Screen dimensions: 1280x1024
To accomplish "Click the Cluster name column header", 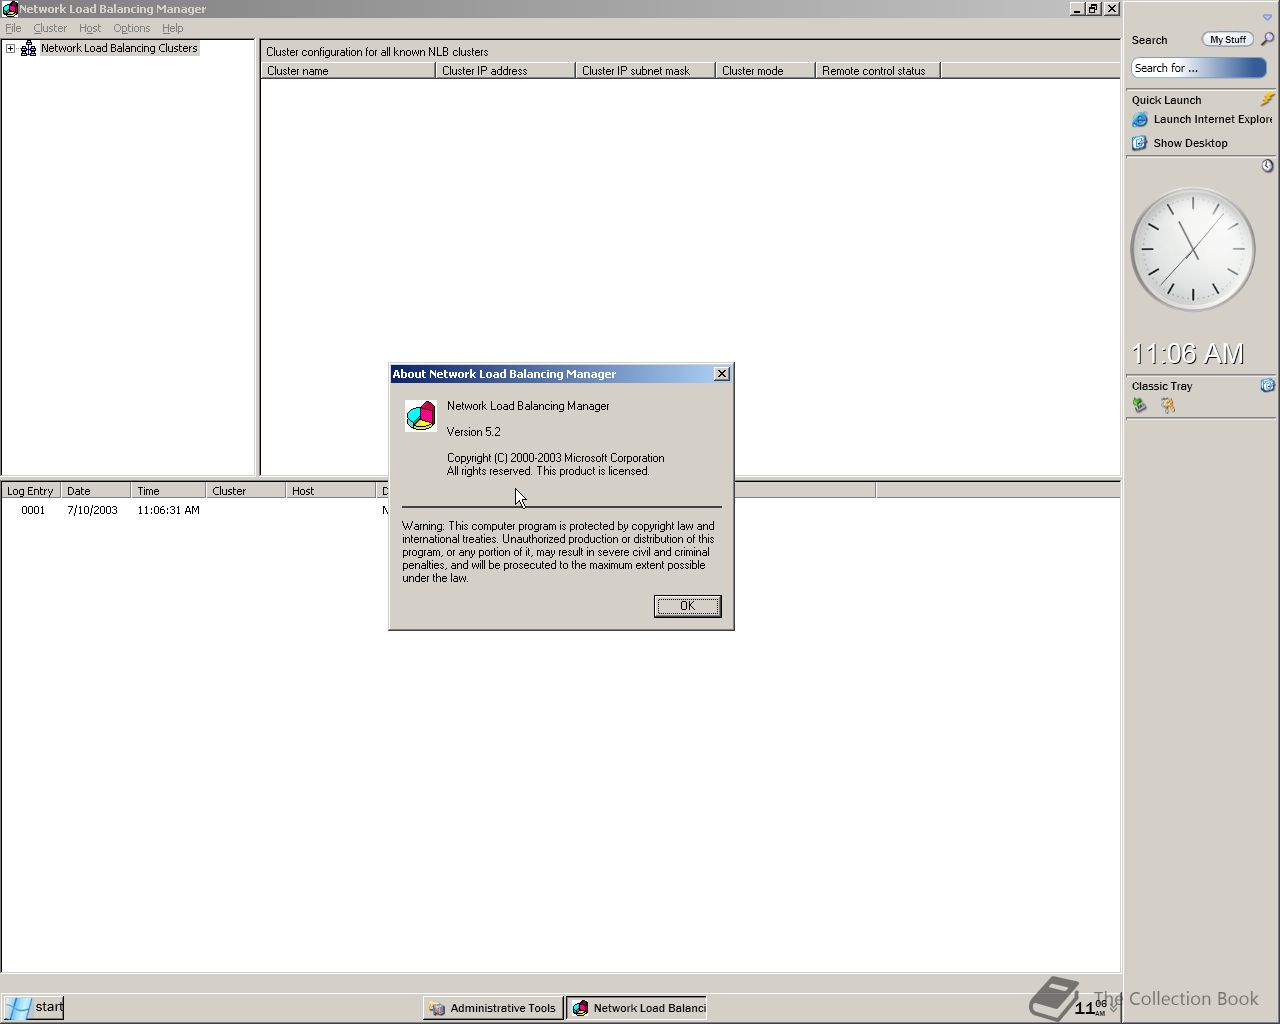I will 348,71.
